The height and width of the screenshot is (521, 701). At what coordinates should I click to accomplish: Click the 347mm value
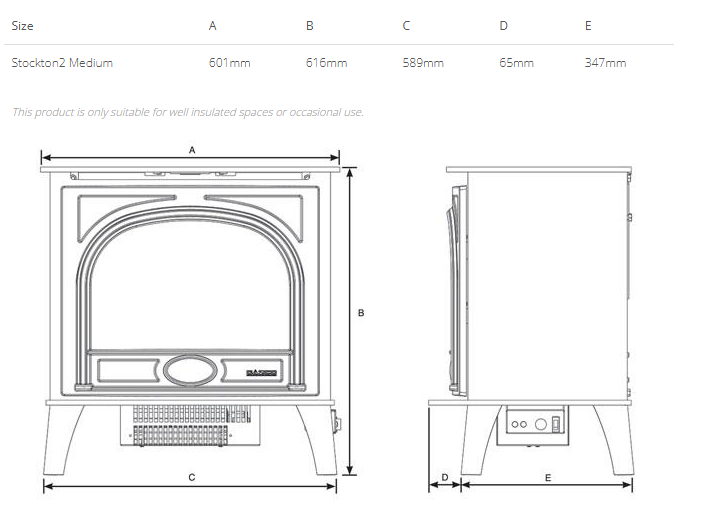point(605,63)
